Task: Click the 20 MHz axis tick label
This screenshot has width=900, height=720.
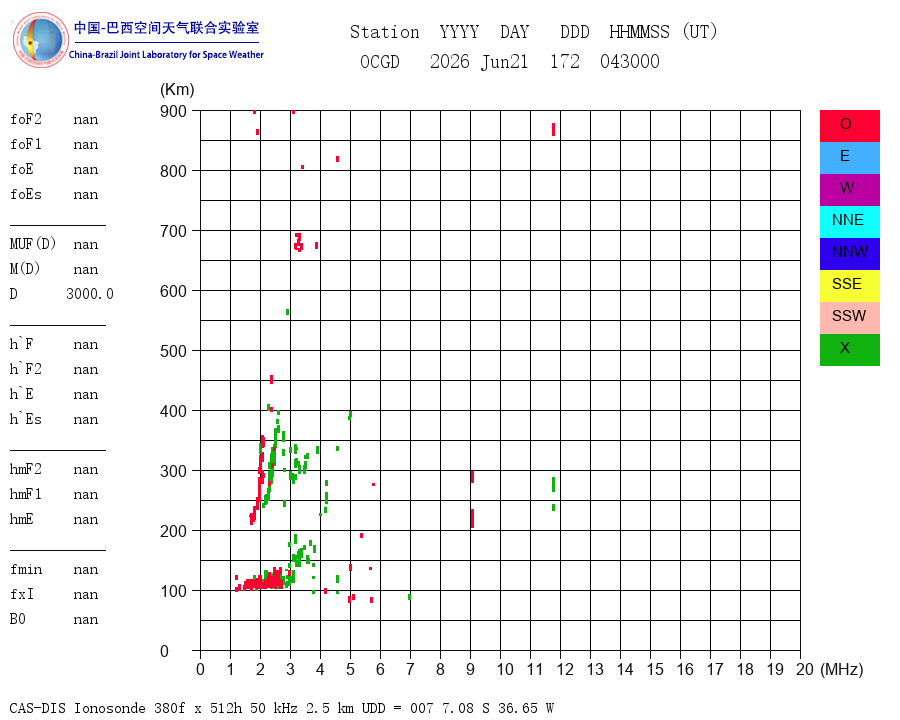Action: 805,669
